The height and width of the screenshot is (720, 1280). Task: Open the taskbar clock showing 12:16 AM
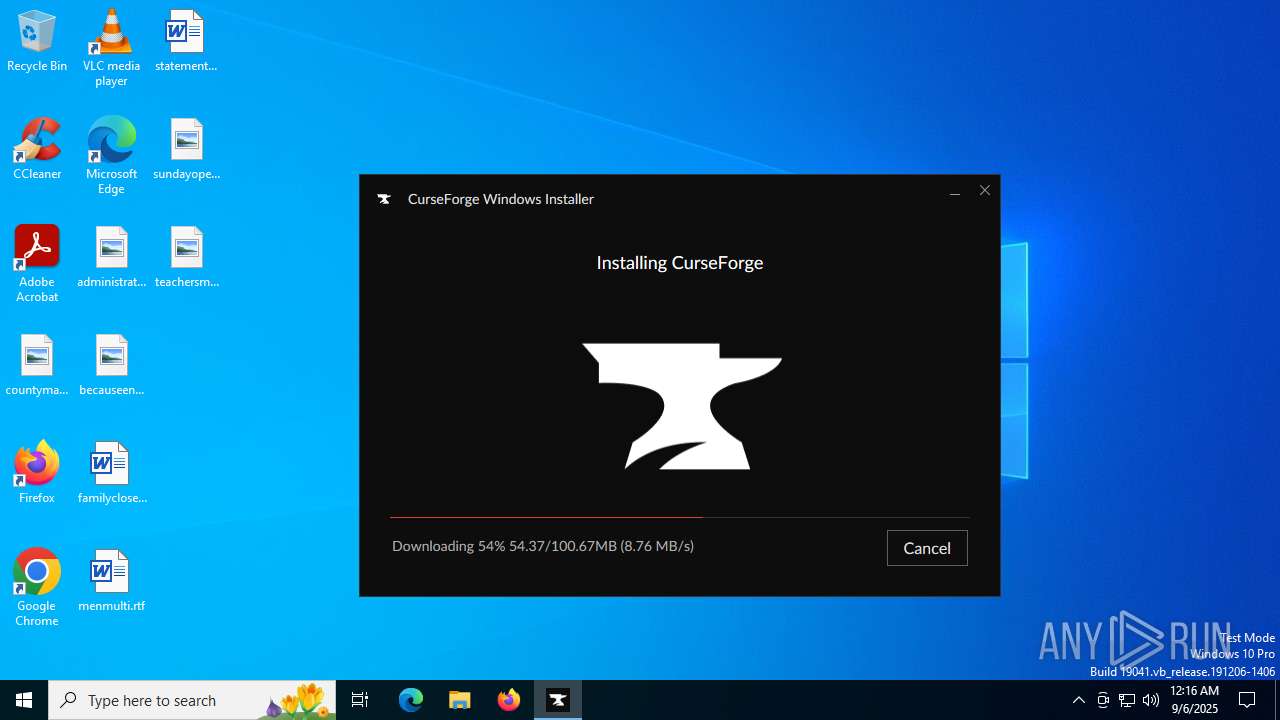click(1194, 700)
